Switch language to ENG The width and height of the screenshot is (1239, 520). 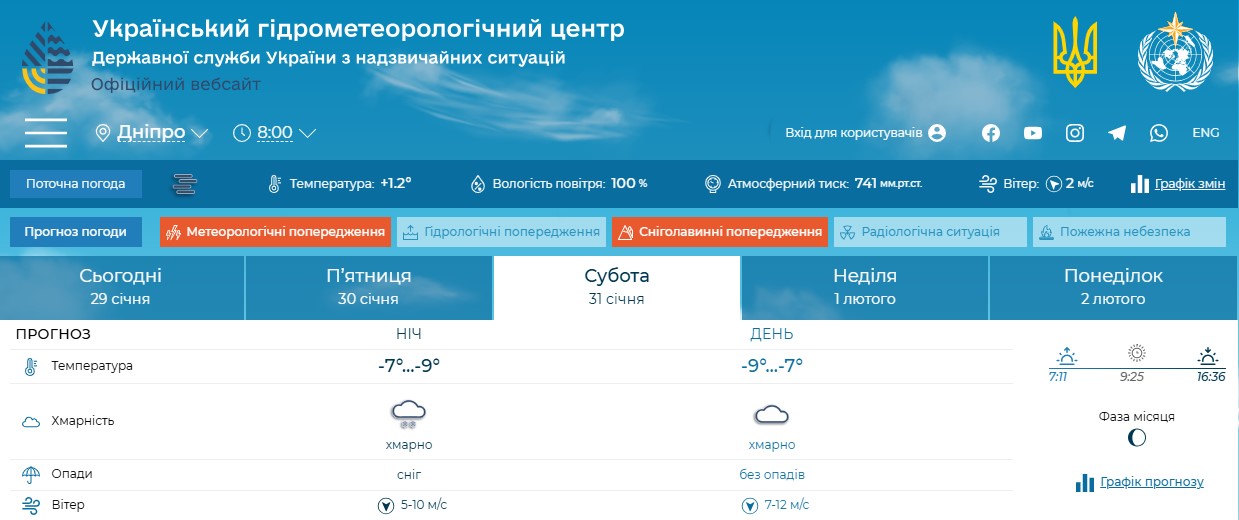tap(1206, 133)
